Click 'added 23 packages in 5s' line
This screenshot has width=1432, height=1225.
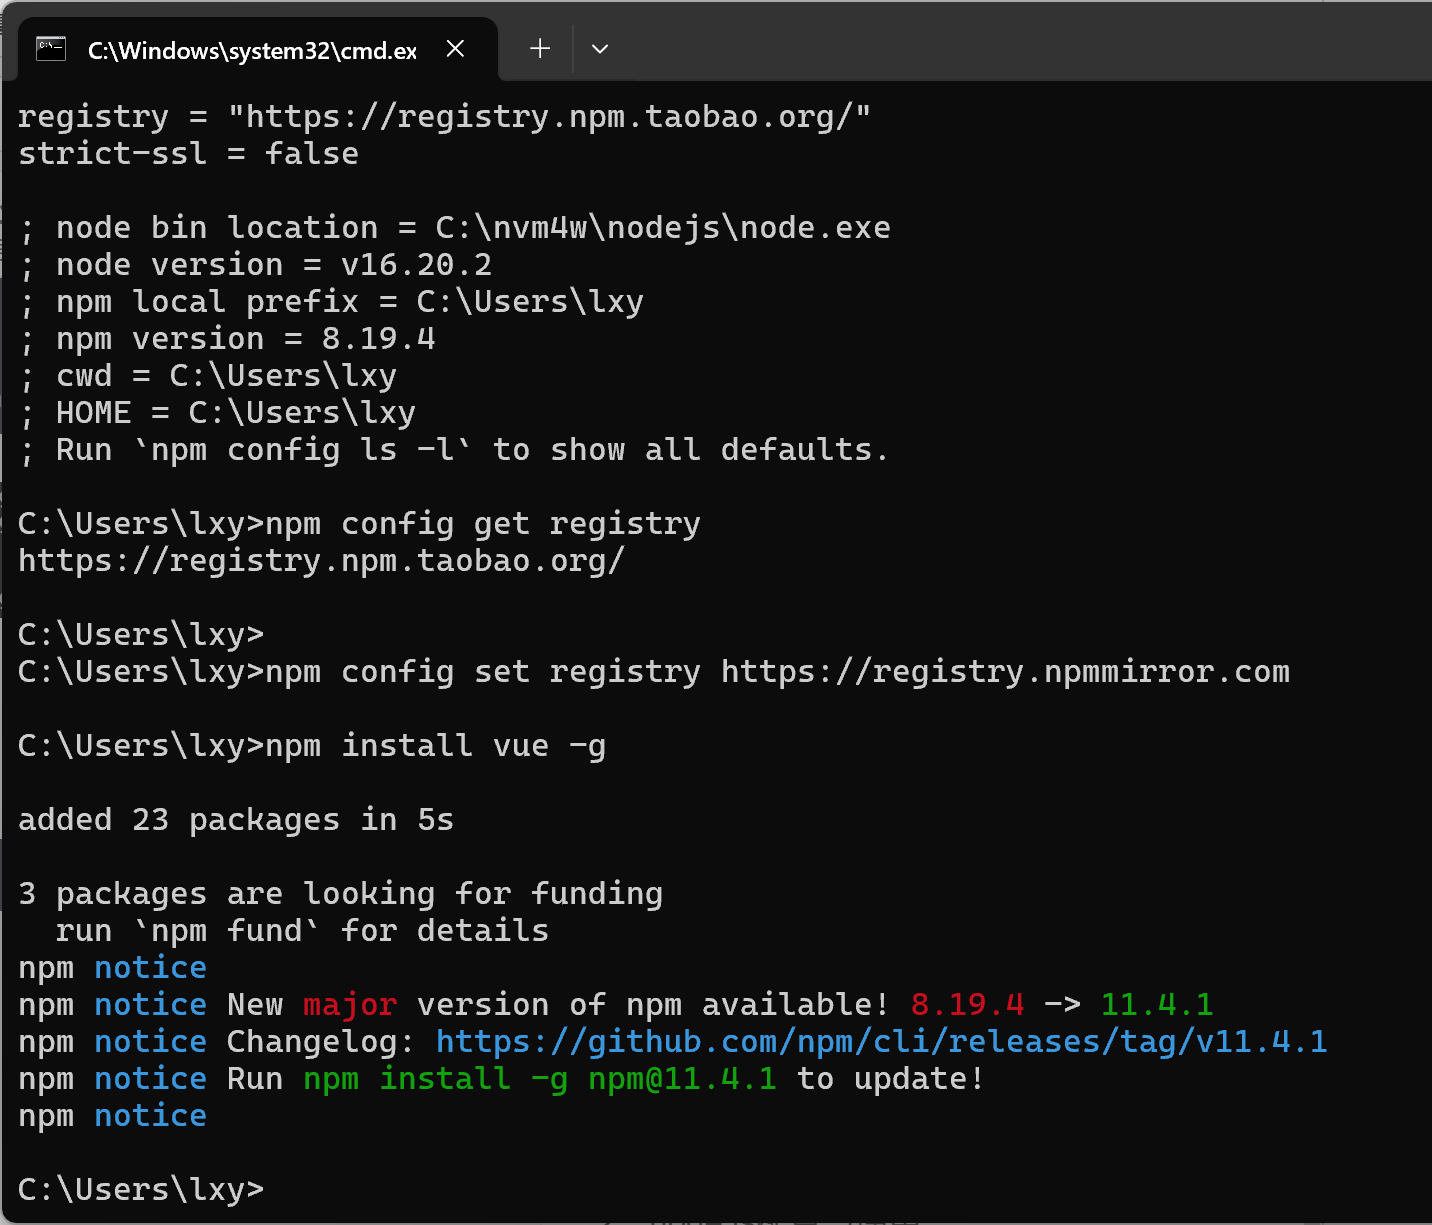tap(236, 820)
